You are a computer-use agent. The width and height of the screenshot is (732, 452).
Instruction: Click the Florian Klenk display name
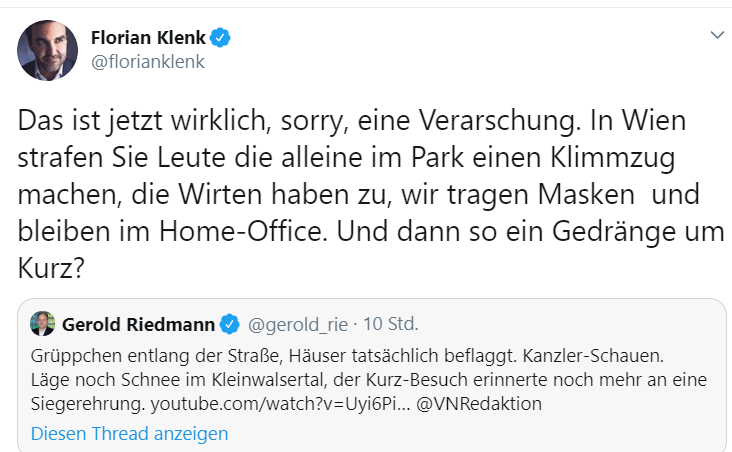(148, 38)
